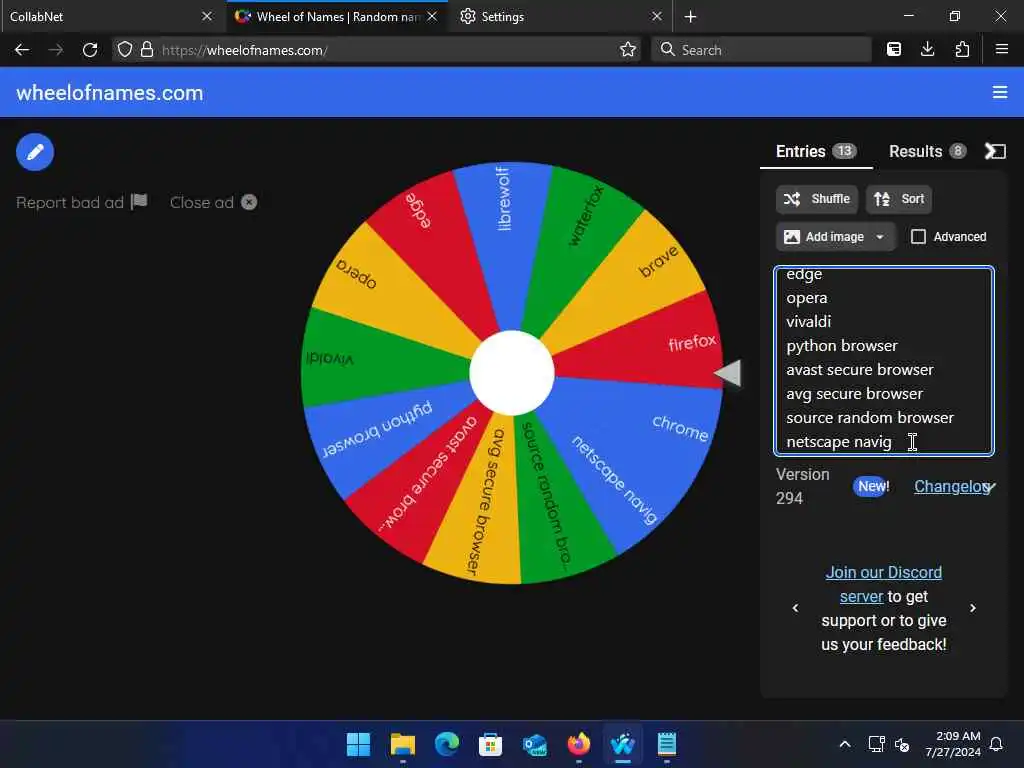
Task: Click the New! badge
Action: [872, 487]
